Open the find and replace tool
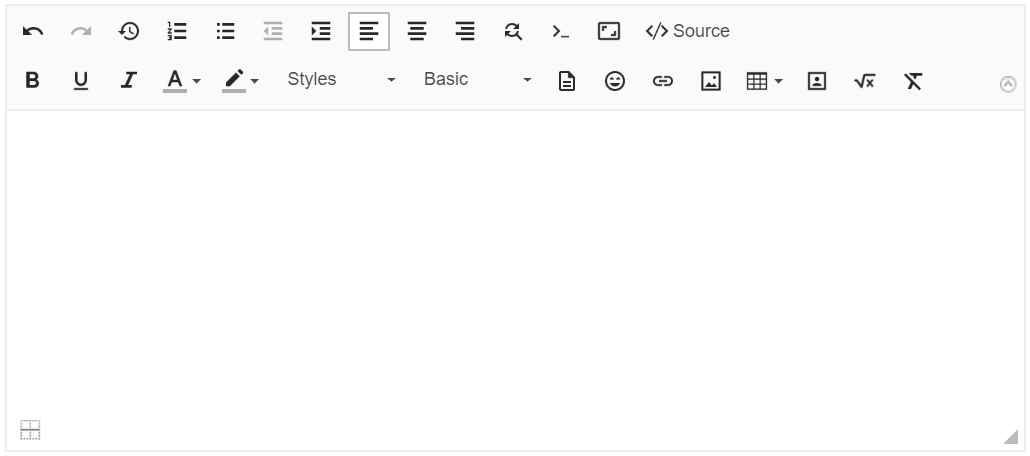Viewport: 1030px width, 456px height. pyautogui.click(x=513, y=32)
